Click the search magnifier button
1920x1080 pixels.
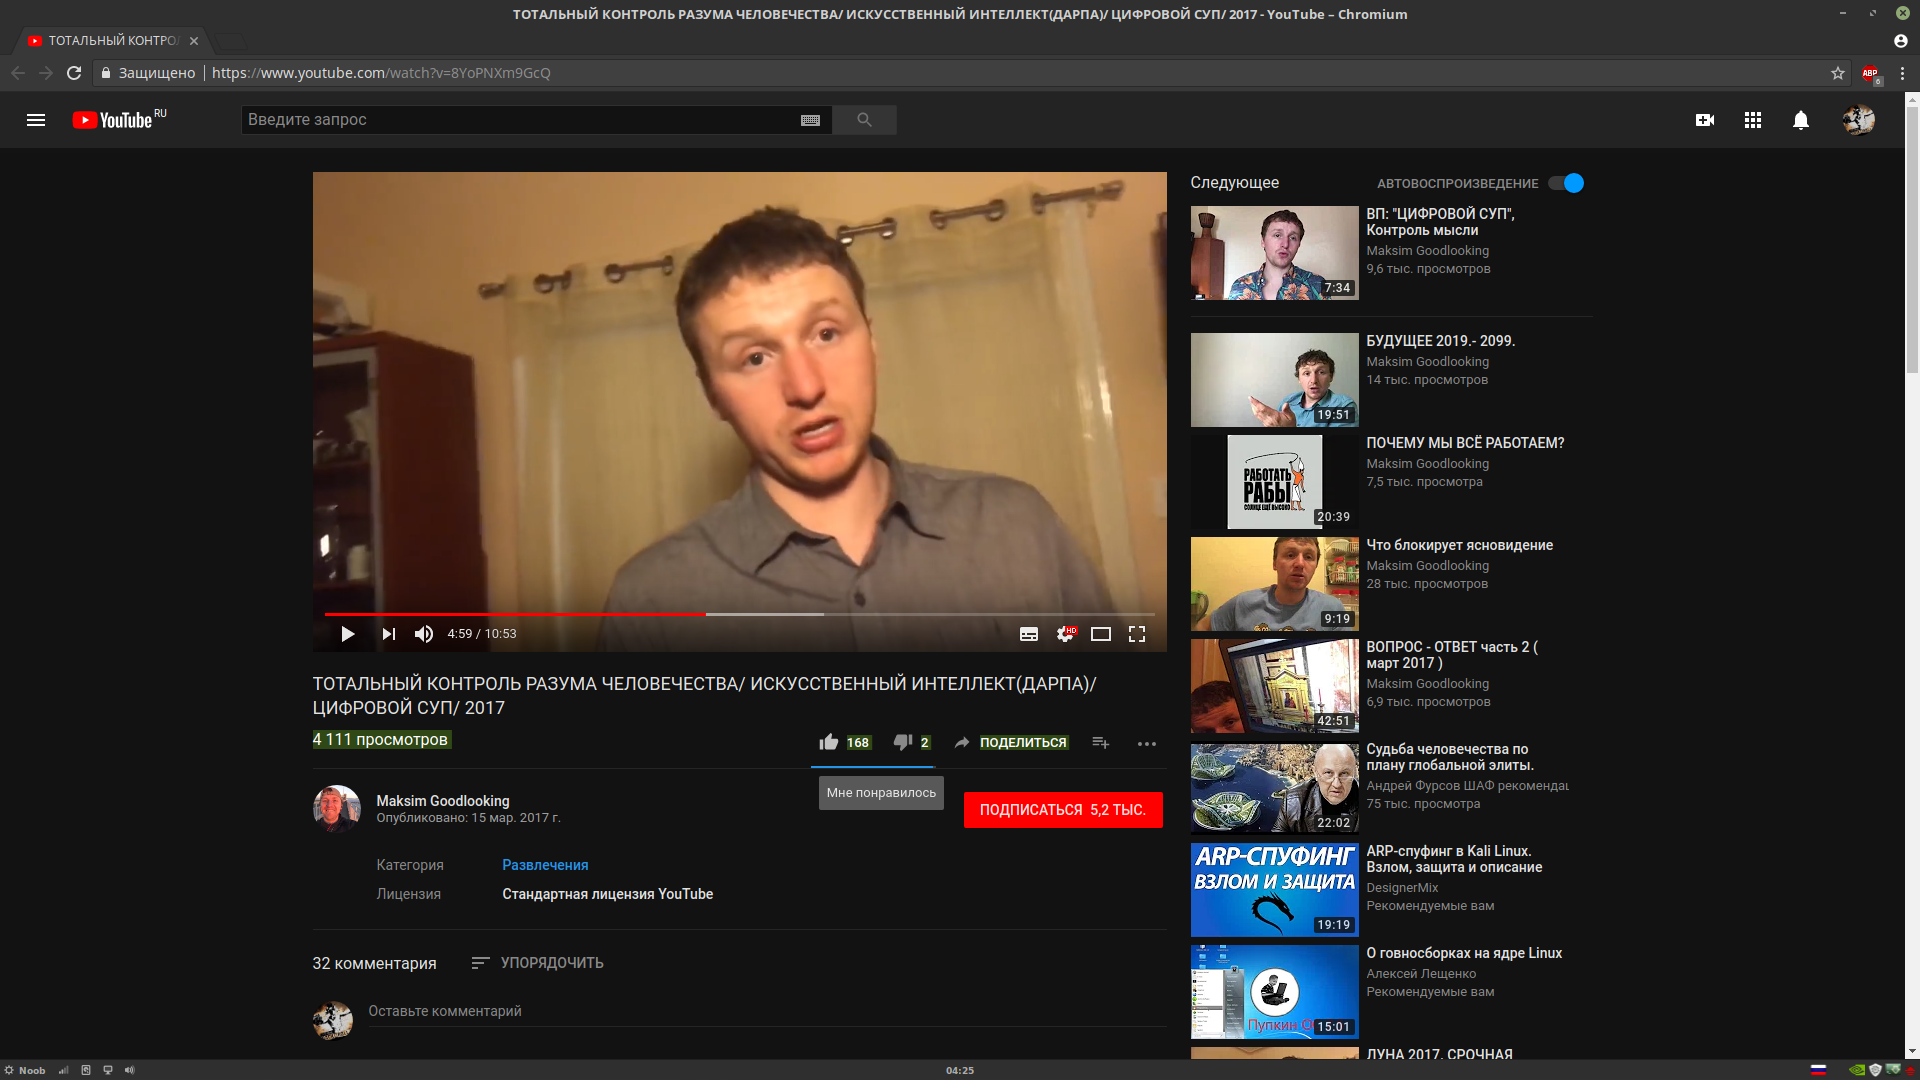click(x=864, y=120)
